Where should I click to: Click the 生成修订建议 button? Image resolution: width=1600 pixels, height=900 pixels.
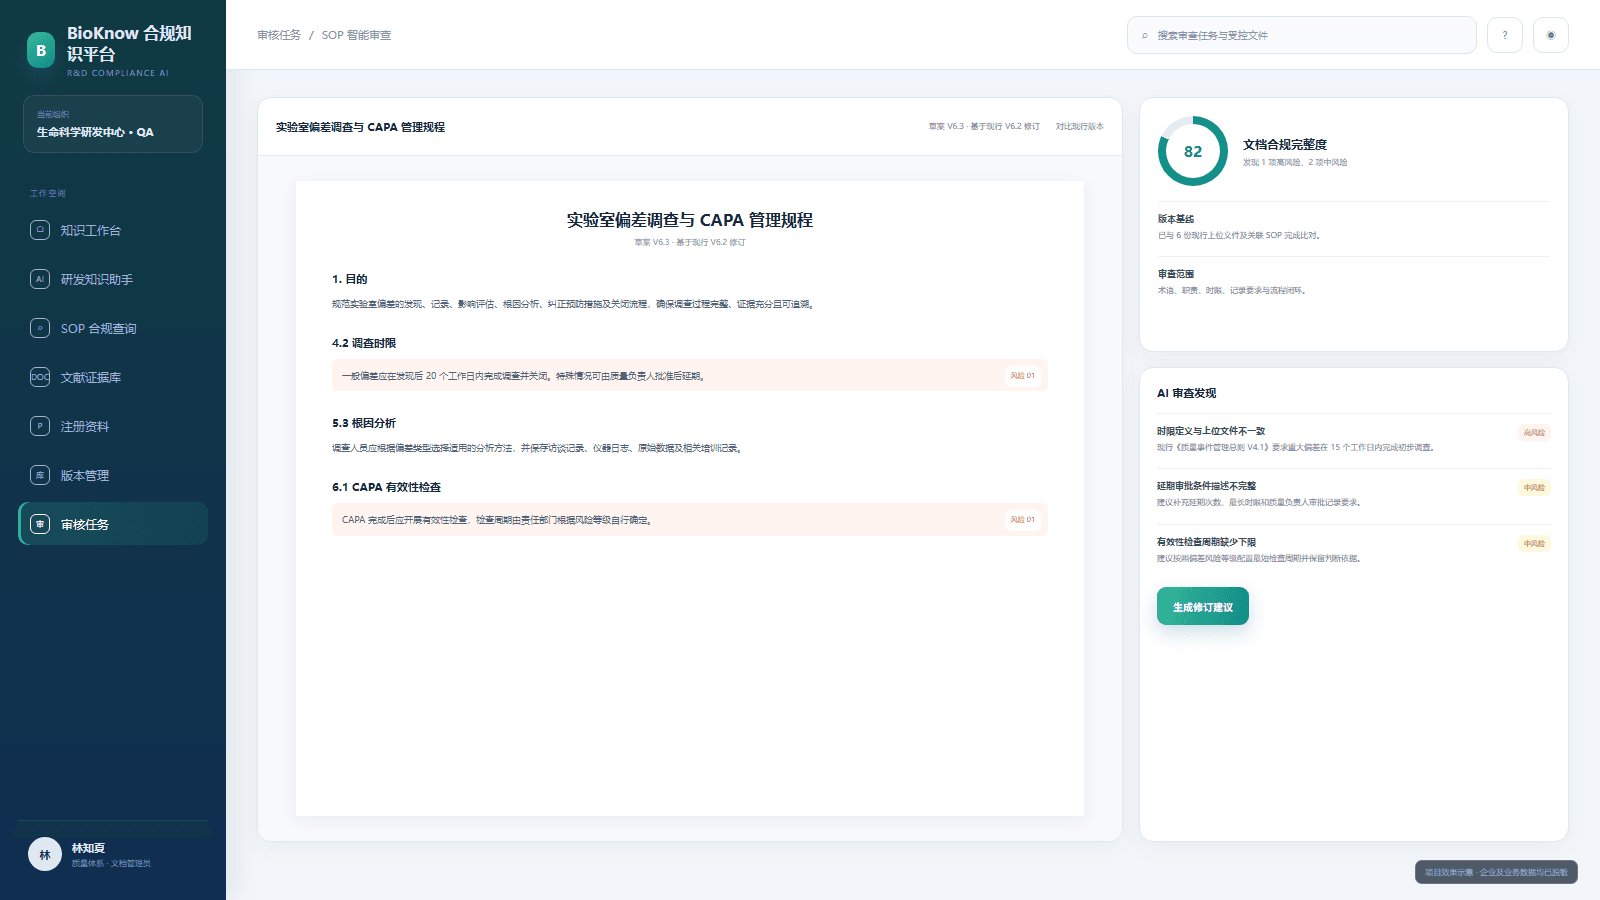(x=1203, y=606)
